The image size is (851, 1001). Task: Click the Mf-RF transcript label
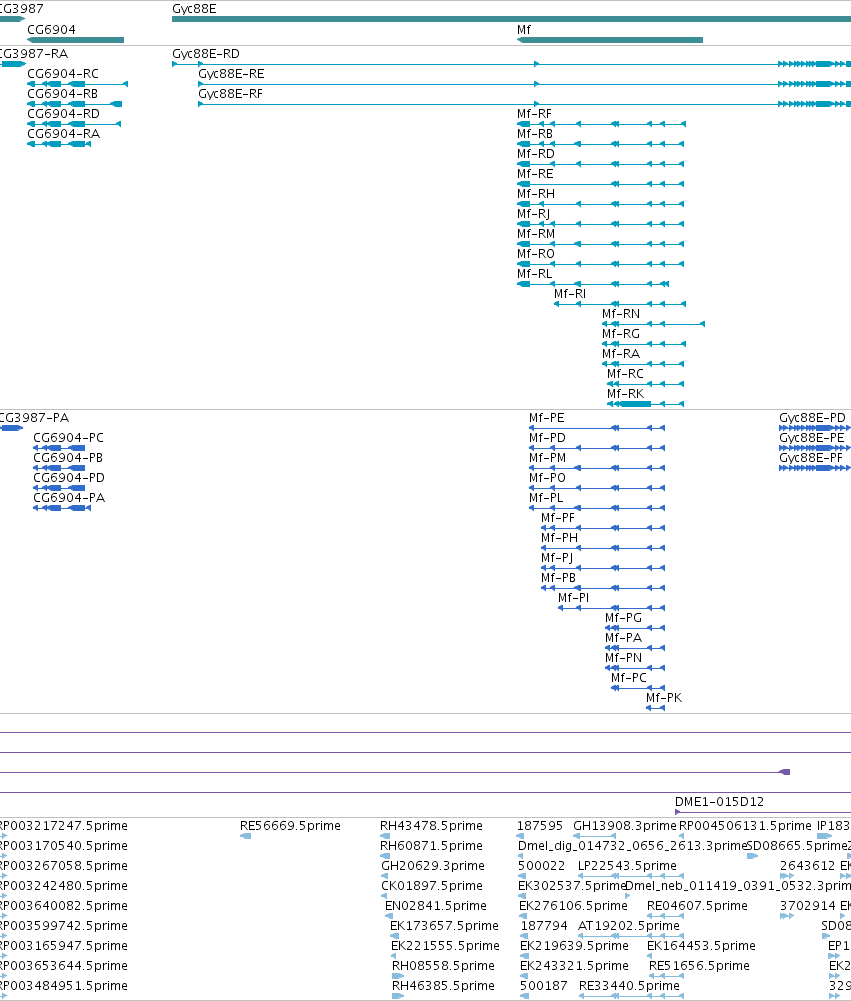point(534,114)
